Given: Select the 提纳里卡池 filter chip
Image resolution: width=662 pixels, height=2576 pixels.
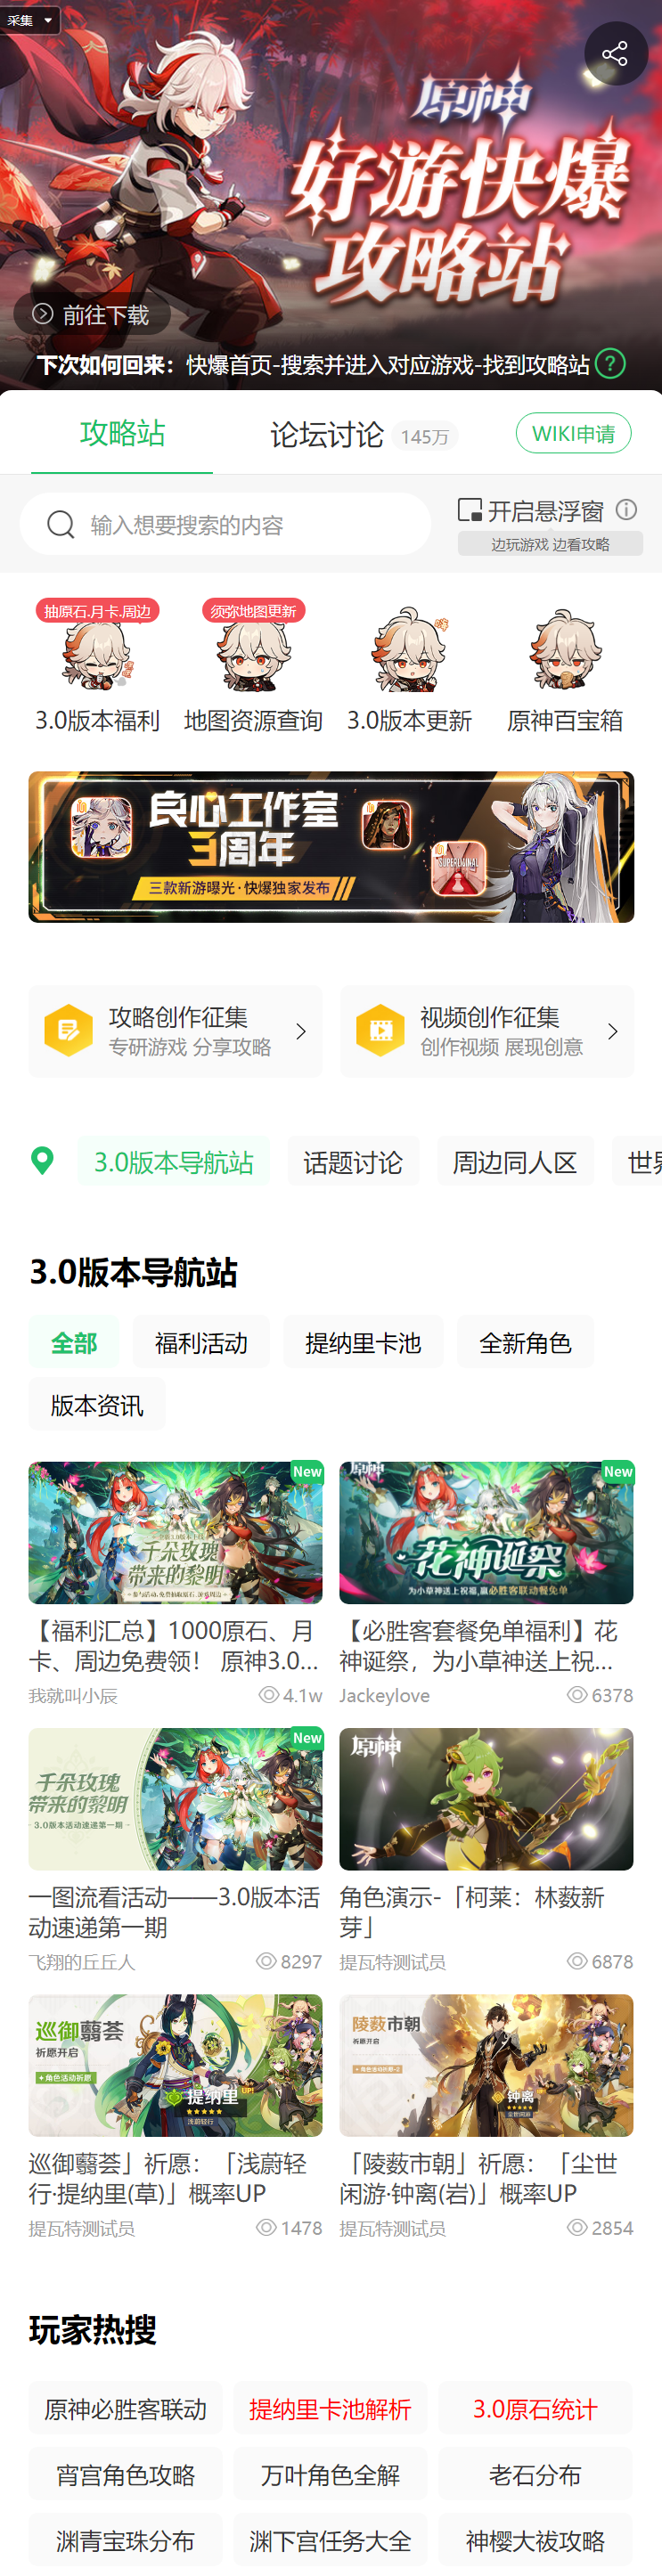Looking at the screenshot, I should [x=363, y=1342].
